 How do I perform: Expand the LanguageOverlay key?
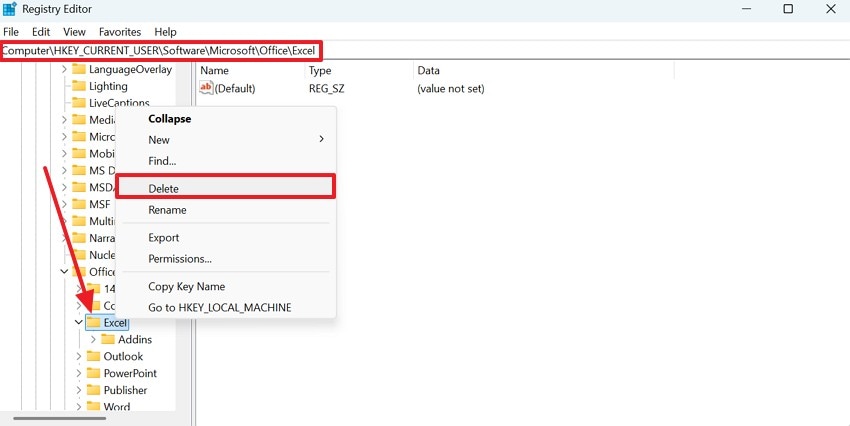click(x=64, y=69)
